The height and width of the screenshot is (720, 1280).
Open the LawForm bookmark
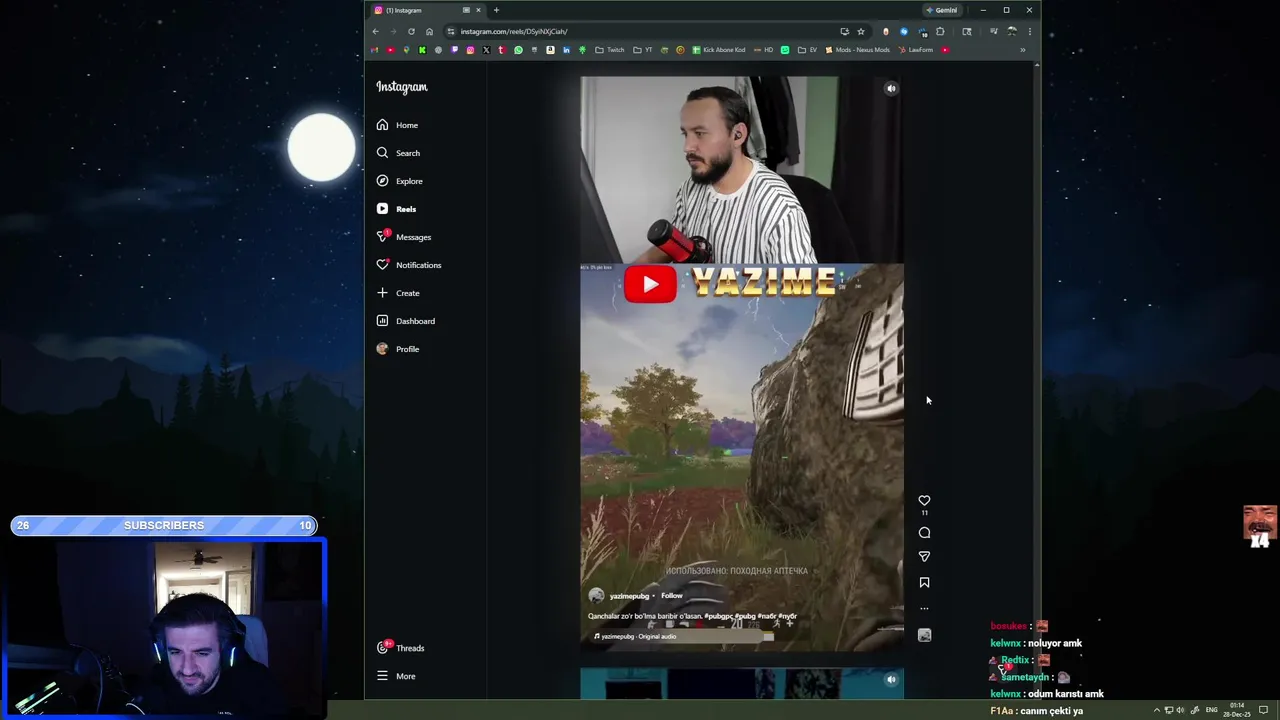tap(916, 50)
